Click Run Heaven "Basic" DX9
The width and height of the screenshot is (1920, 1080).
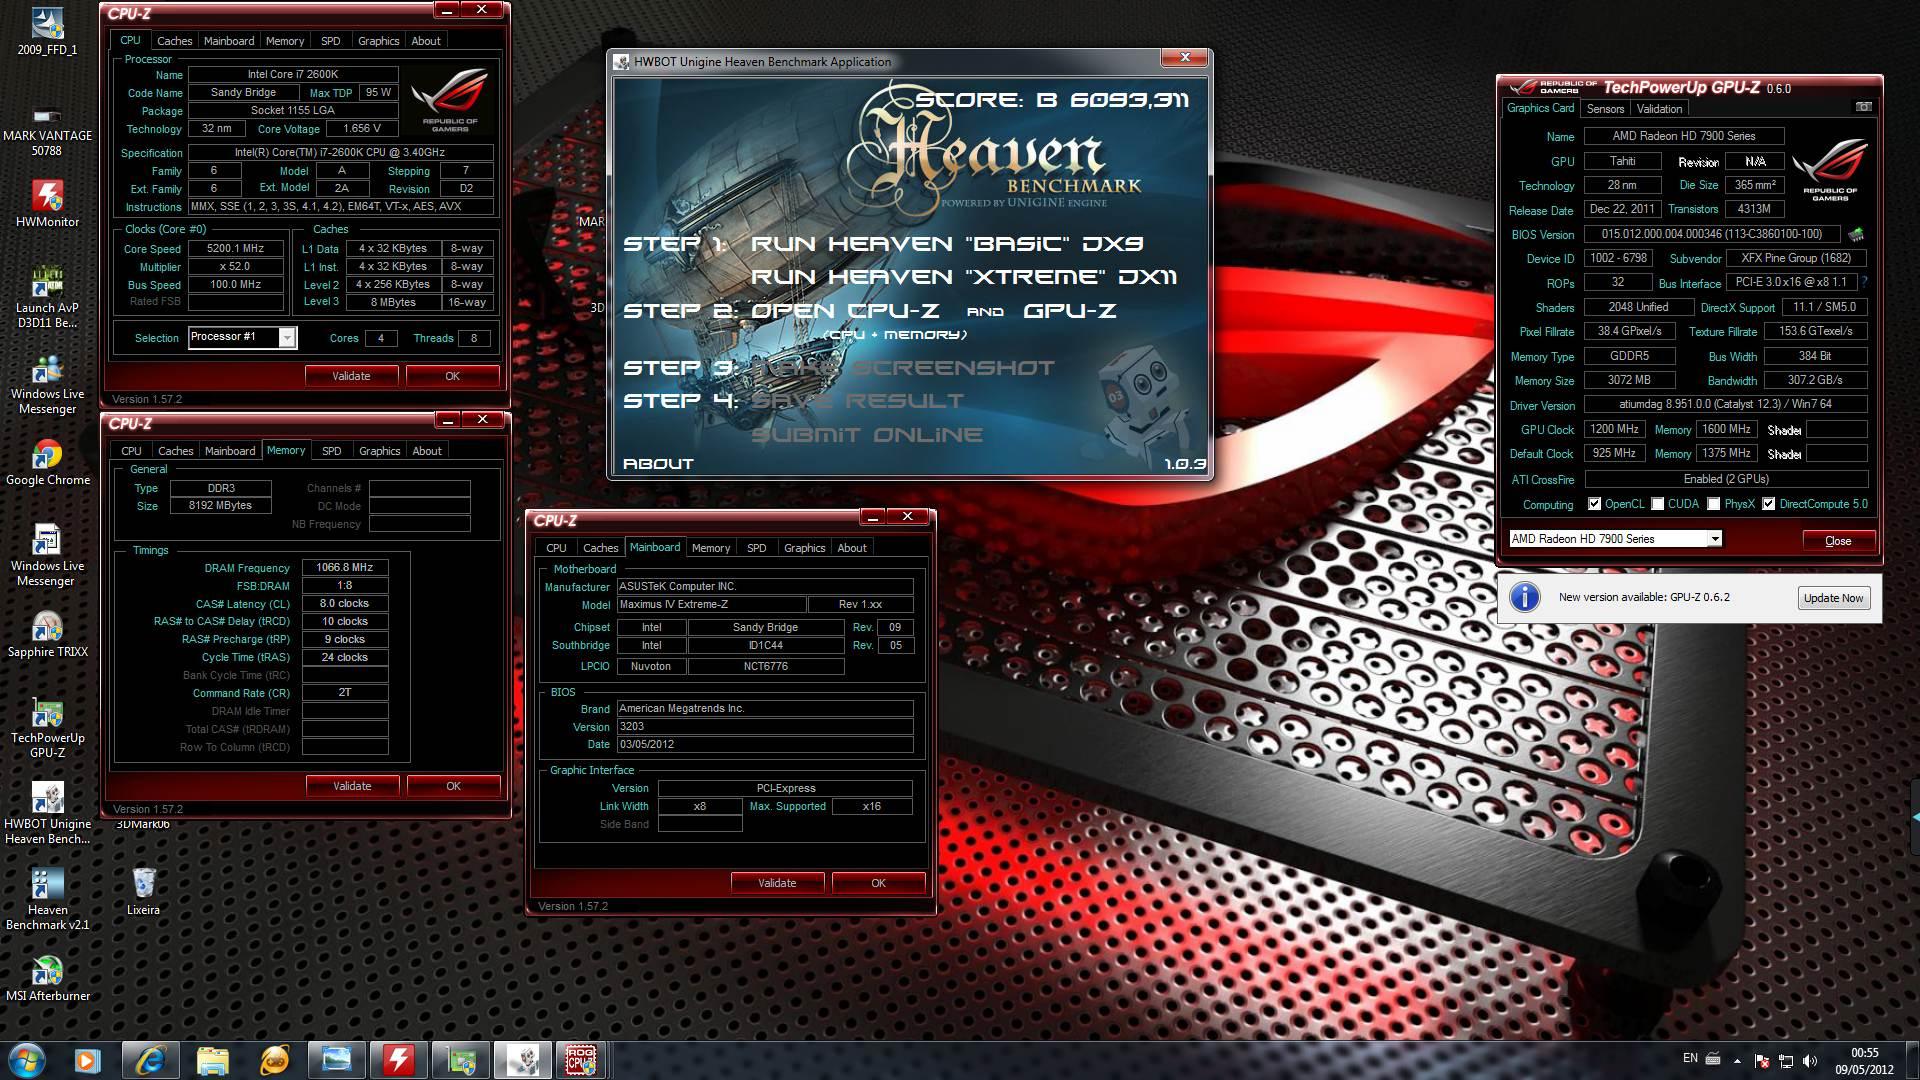pyautogui.click(x=947, y=244)
